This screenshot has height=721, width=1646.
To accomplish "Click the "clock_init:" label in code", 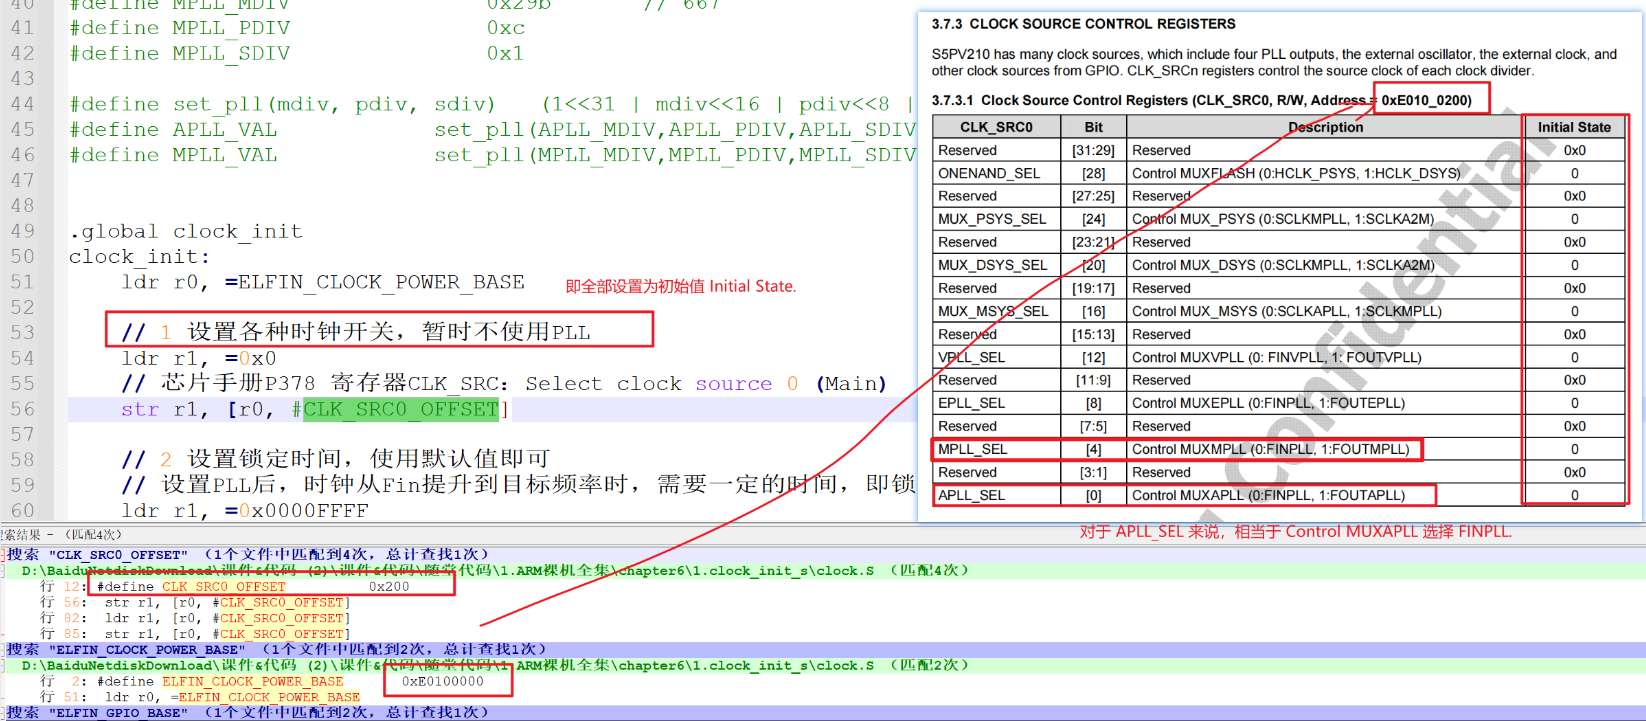I will point(139,257).
